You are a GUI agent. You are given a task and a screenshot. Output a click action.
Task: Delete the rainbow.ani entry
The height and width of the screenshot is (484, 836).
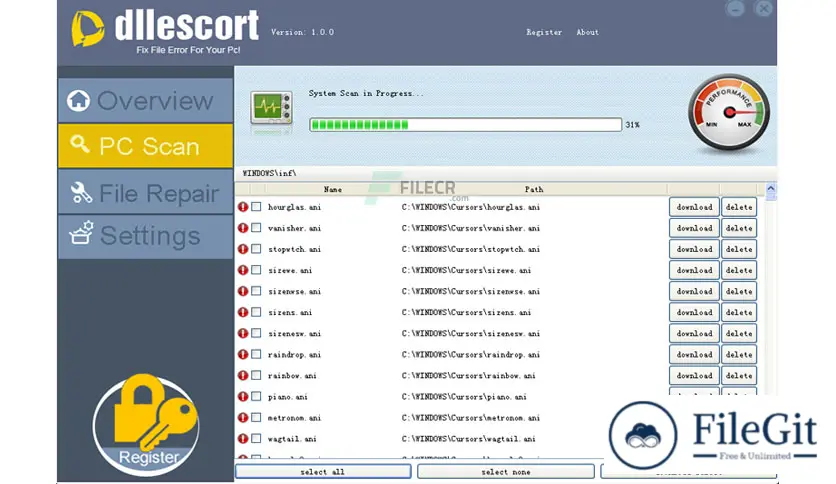coord(739,375)
